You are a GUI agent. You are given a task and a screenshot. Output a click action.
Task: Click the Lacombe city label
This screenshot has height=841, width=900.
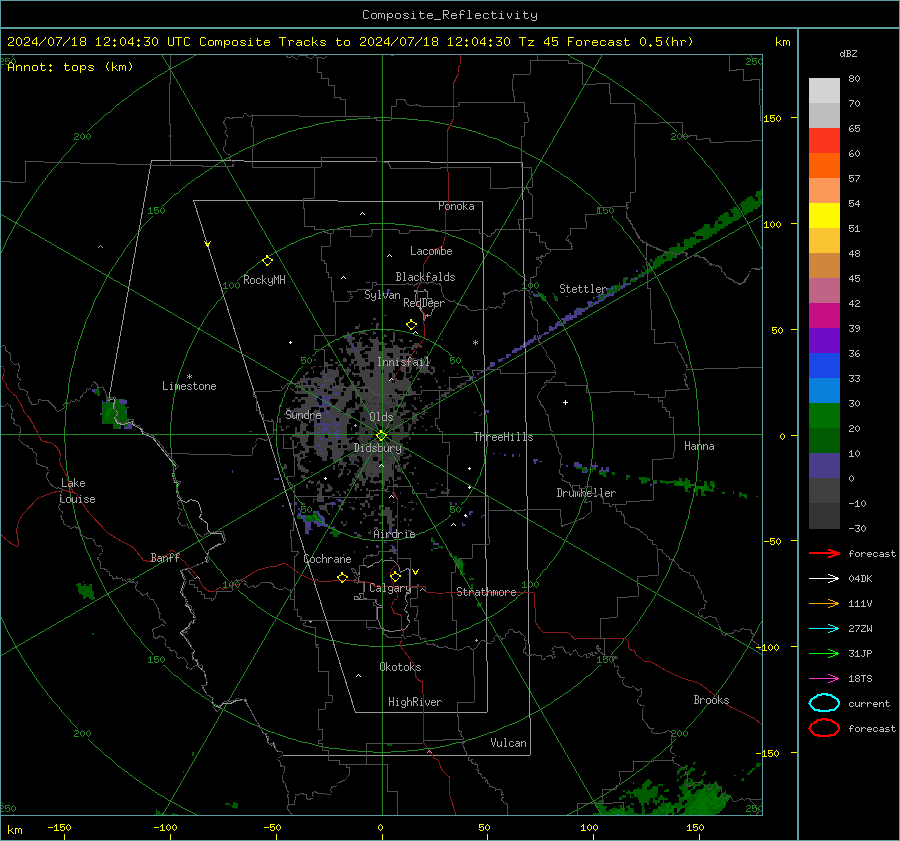pos(431,251)
